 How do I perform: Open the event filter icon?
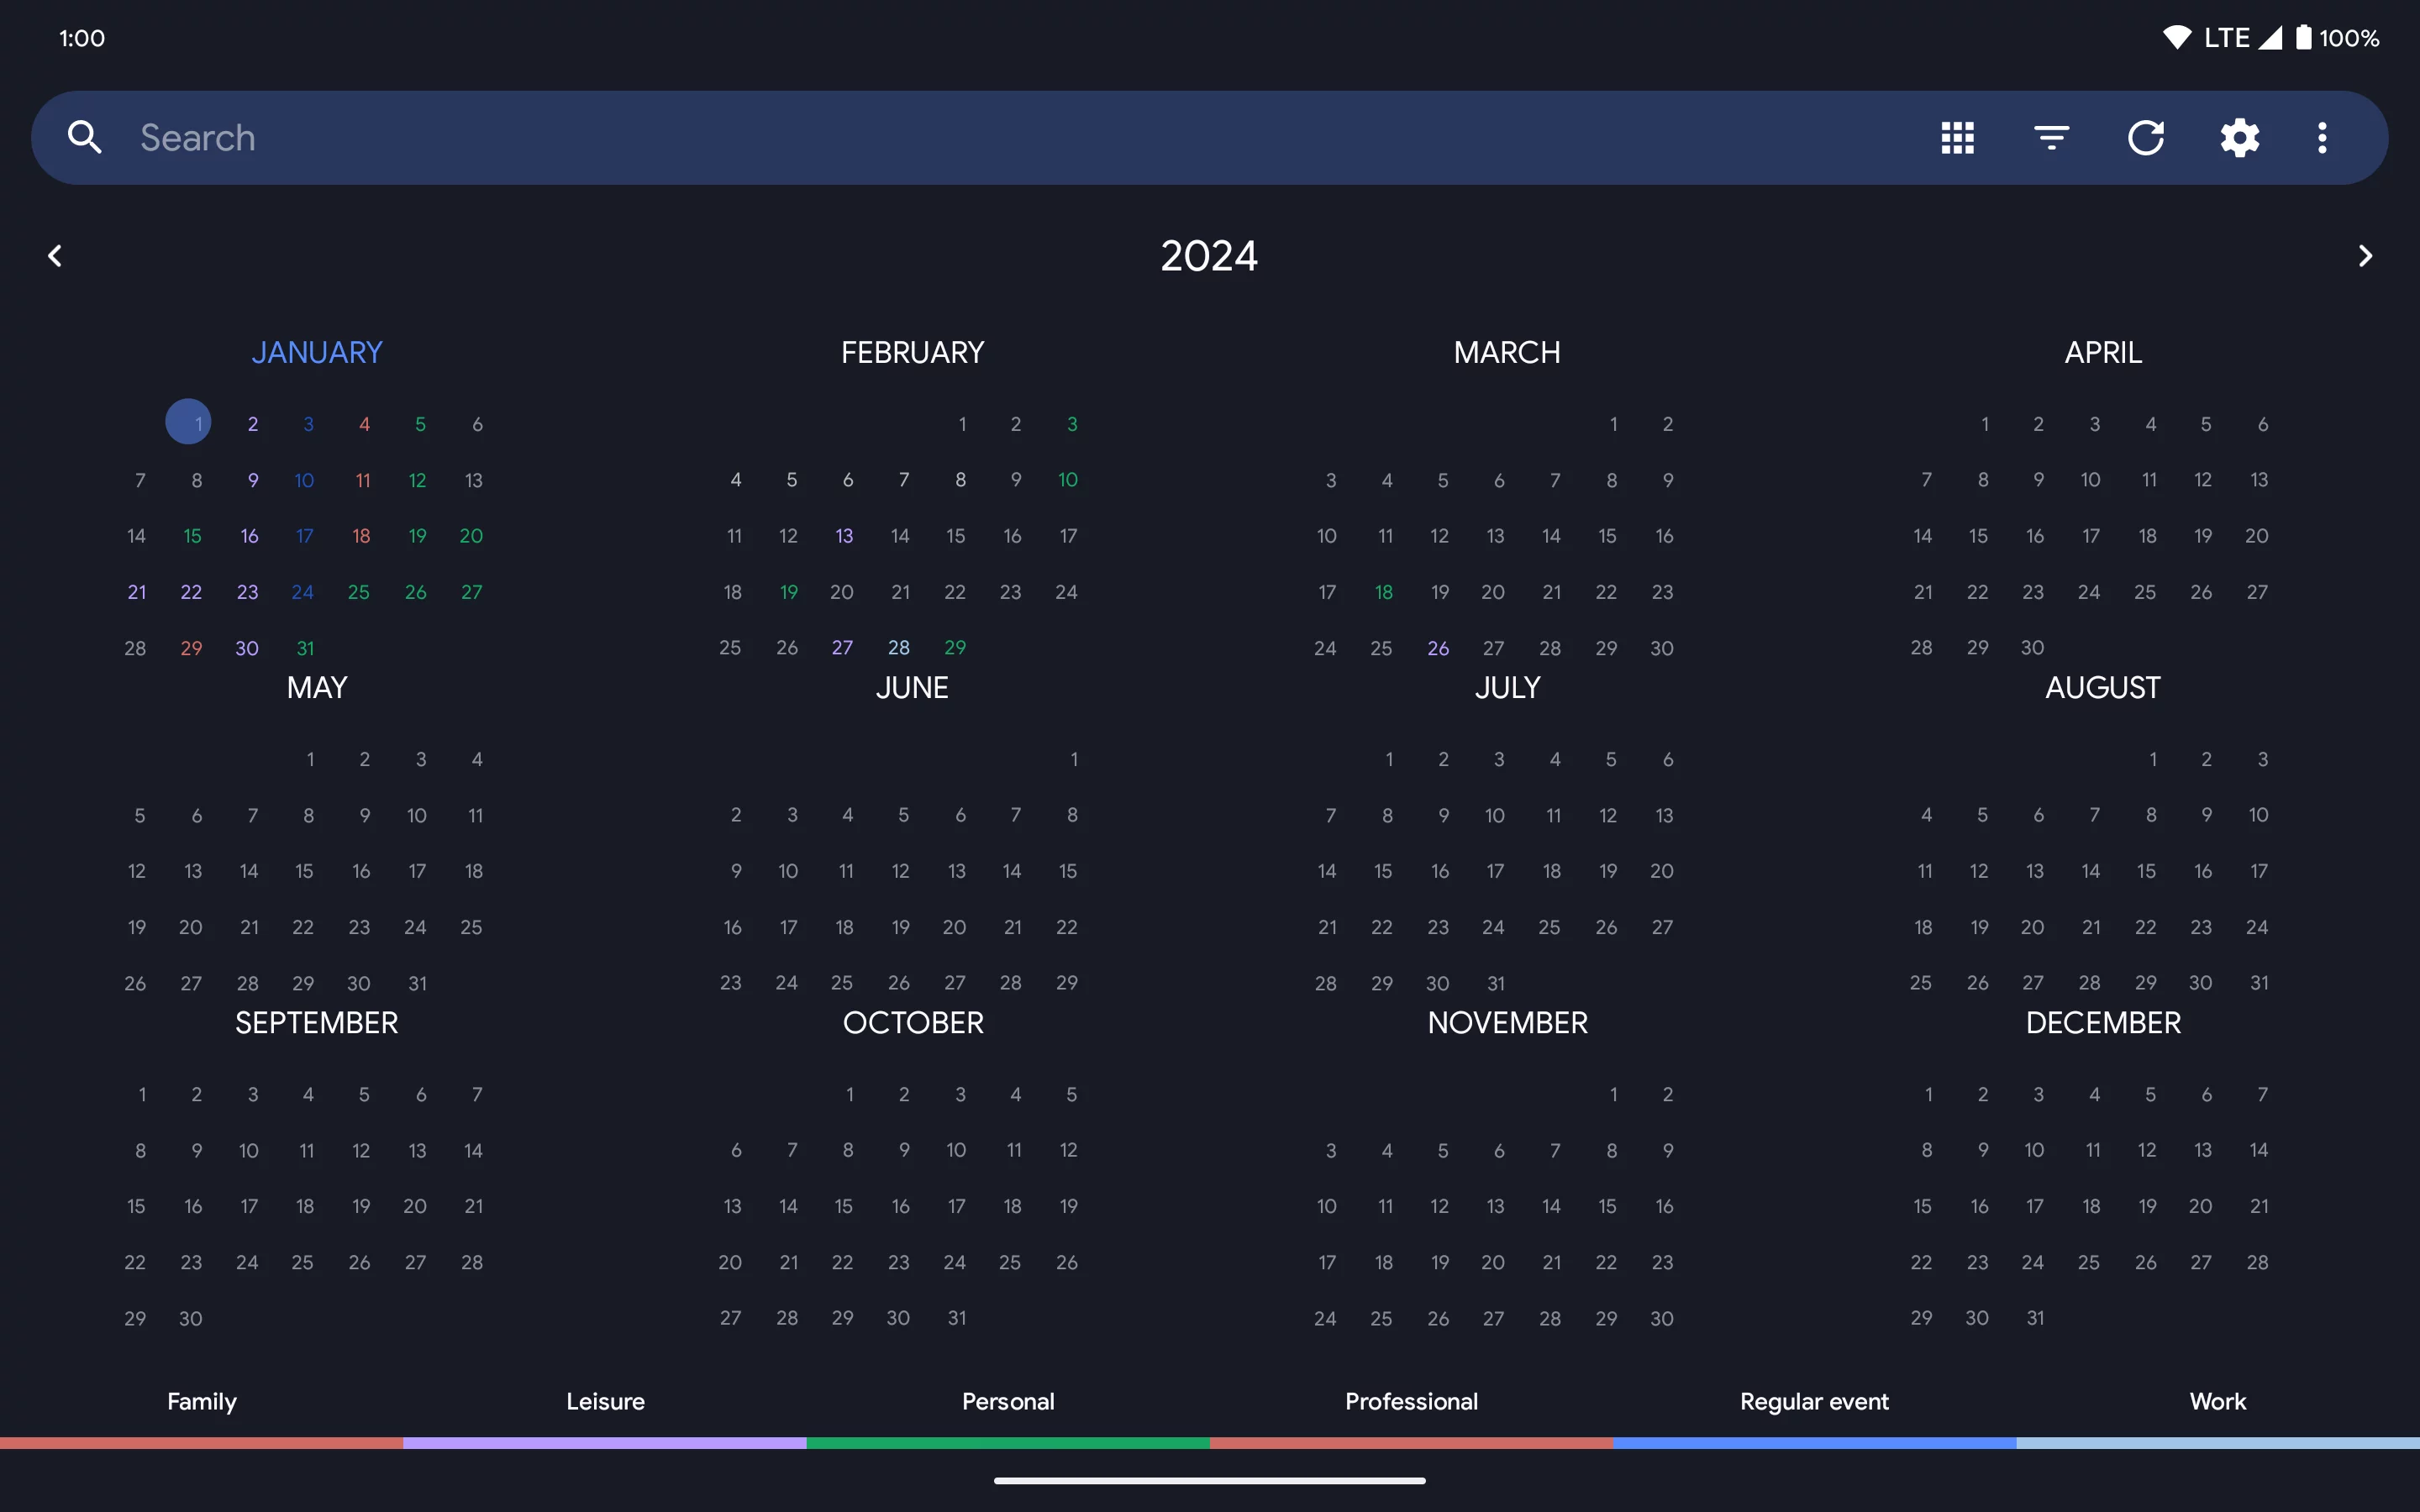(x=2050, y=137)
